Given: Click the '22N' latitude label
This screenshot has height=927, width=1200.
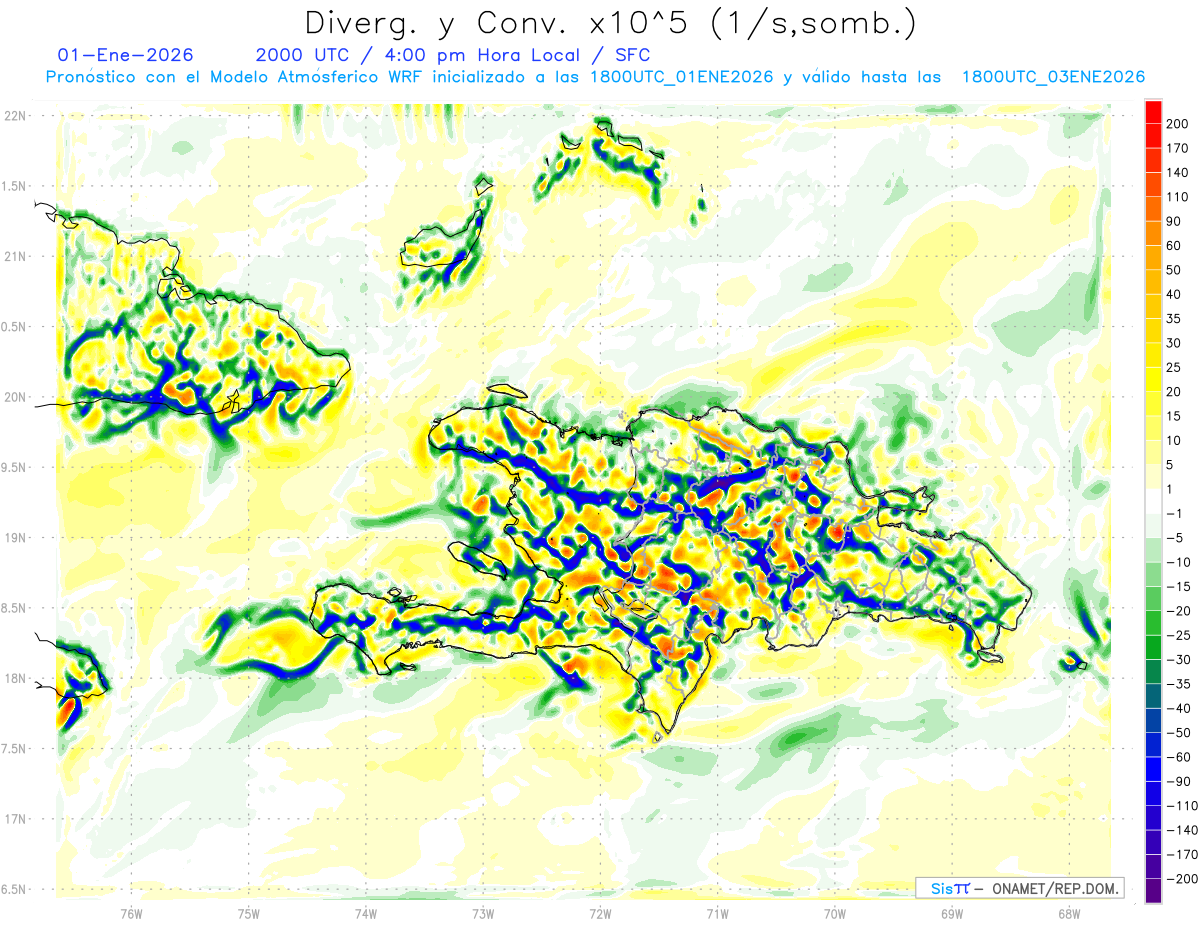Looking at the screenshot, I should click(14, 116).
